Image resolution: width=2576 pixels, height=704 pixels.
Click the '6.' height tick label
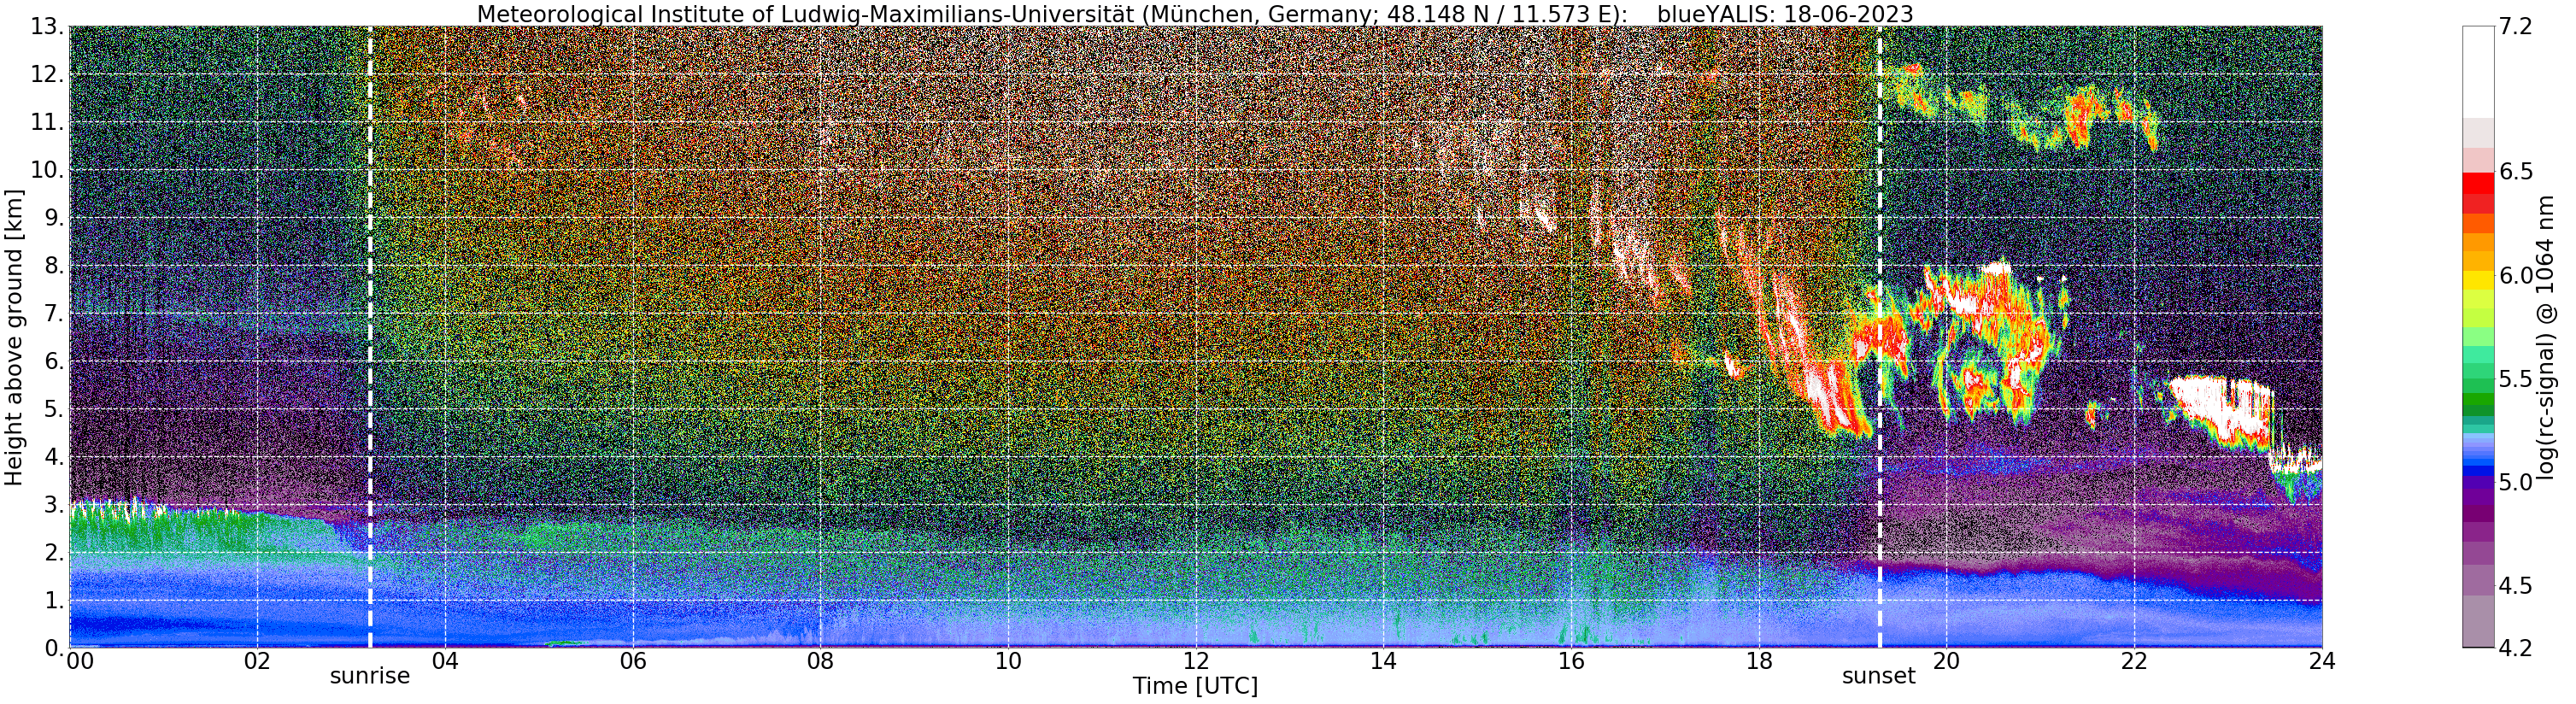[53, 362]
